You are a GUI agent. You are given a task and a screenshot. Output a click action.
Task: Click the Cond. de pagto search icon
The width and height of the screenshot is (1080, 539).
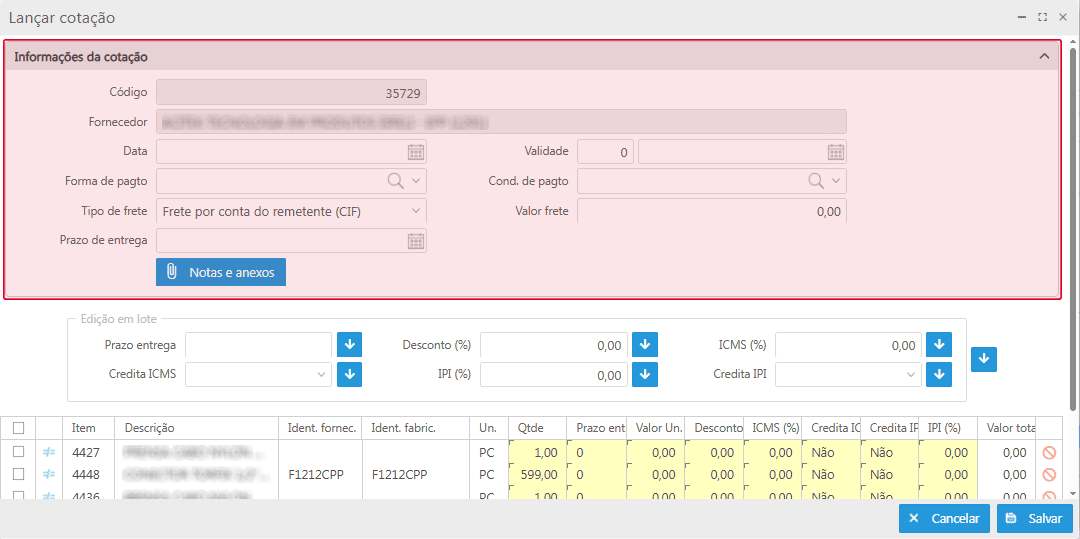click(x=816, y=181)
